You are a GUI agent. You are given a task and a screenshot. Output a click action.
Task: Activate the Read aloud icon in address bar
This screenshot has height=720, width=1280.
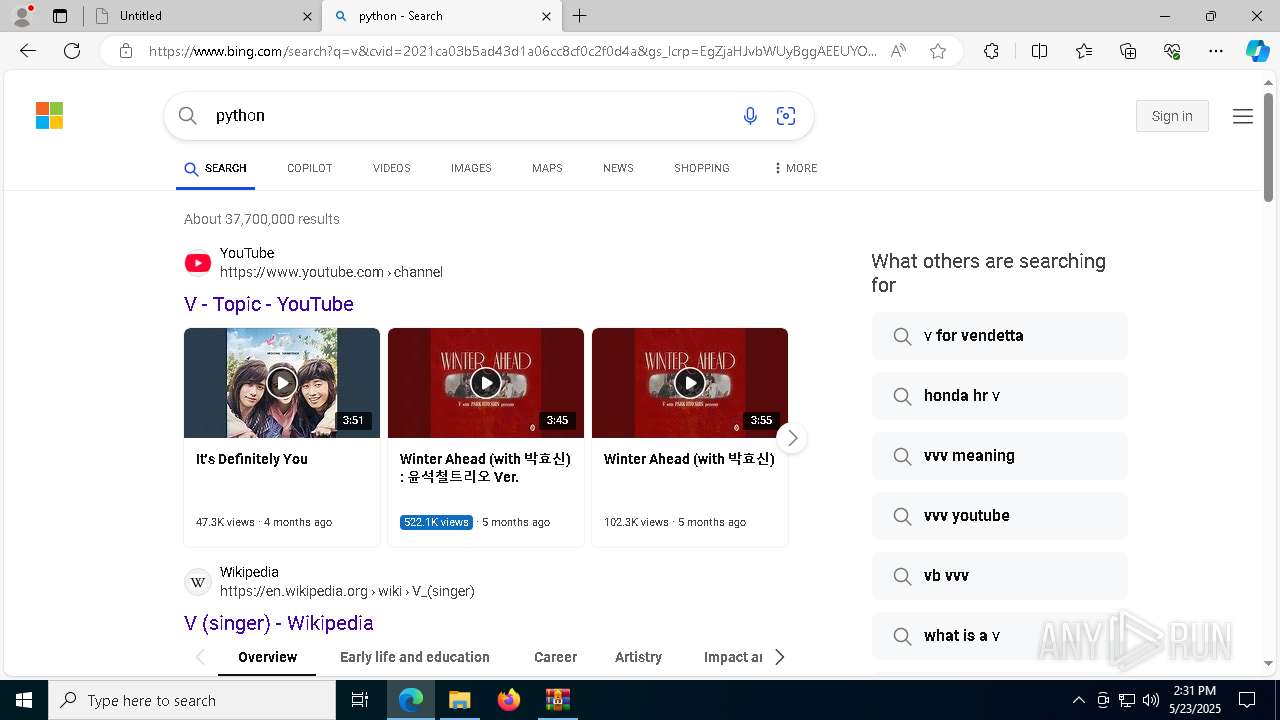898,51
